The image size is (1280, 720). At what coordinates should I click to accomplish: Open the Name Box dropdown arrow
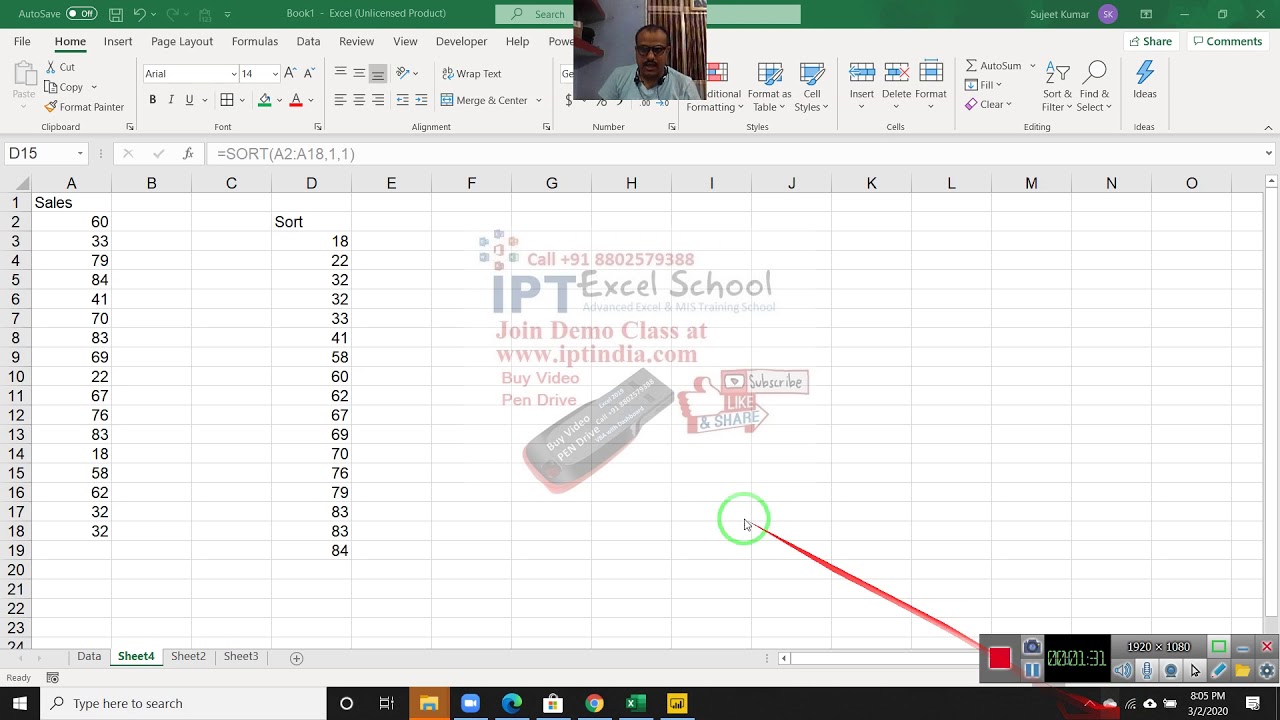coord(79,154)
